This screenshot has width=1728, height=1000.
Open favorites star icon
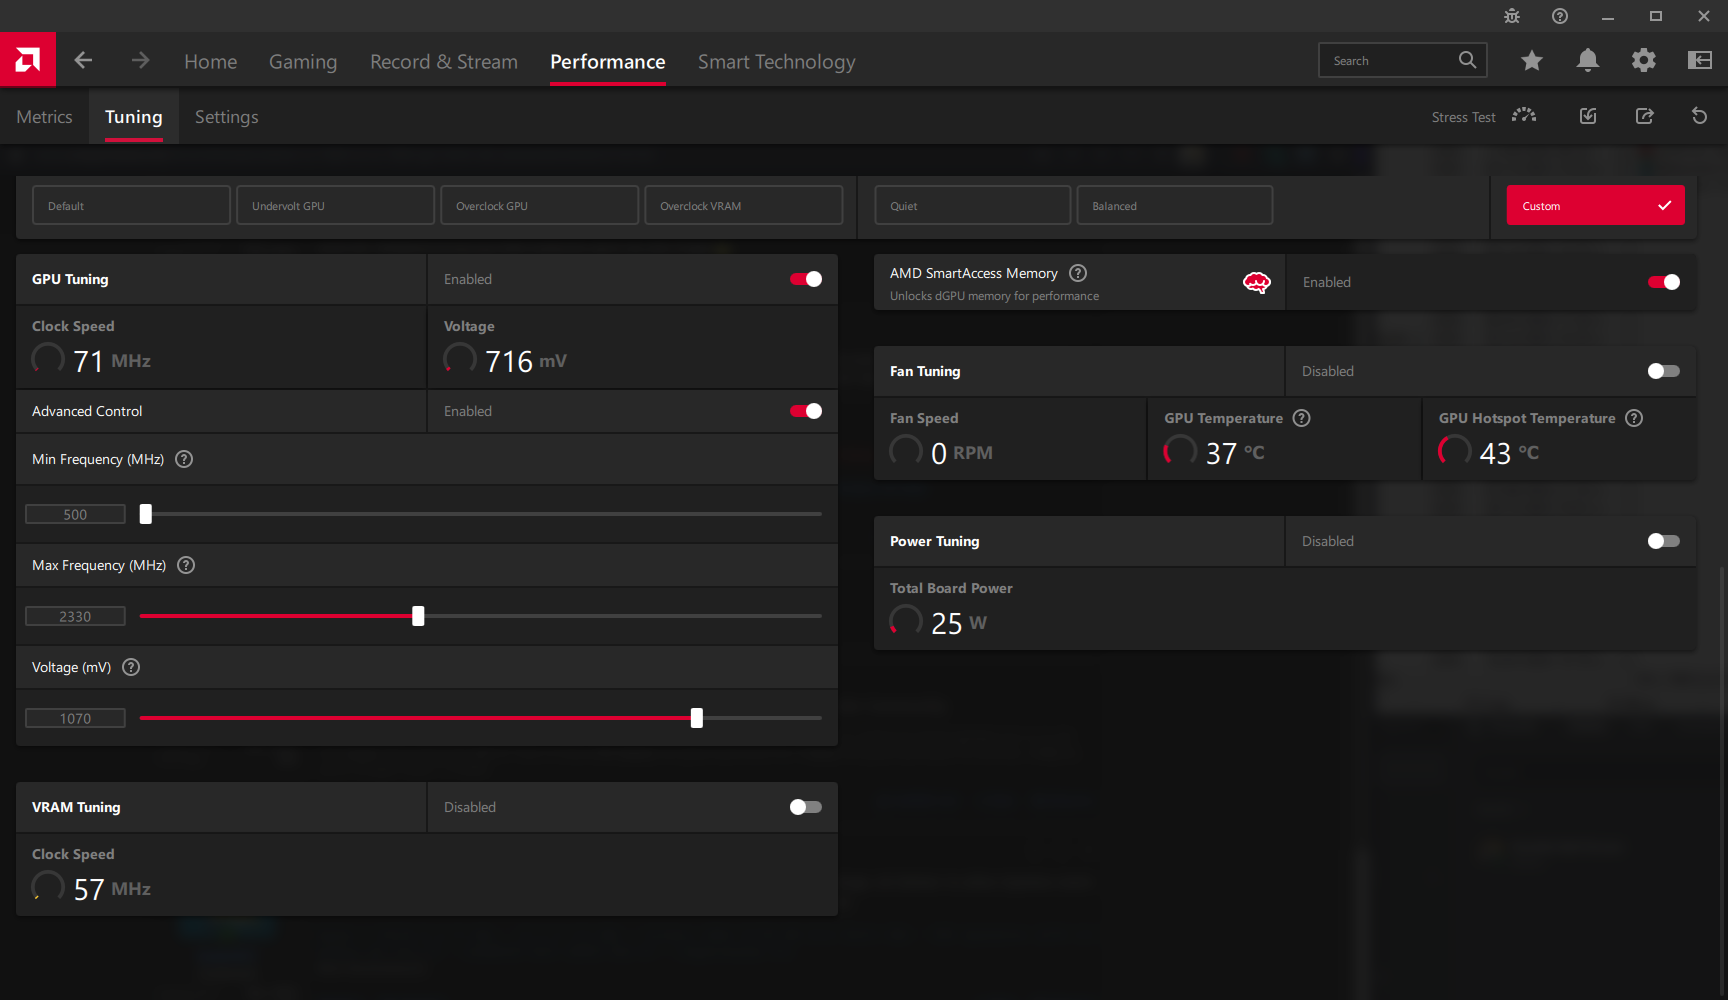pos(1531,61)
